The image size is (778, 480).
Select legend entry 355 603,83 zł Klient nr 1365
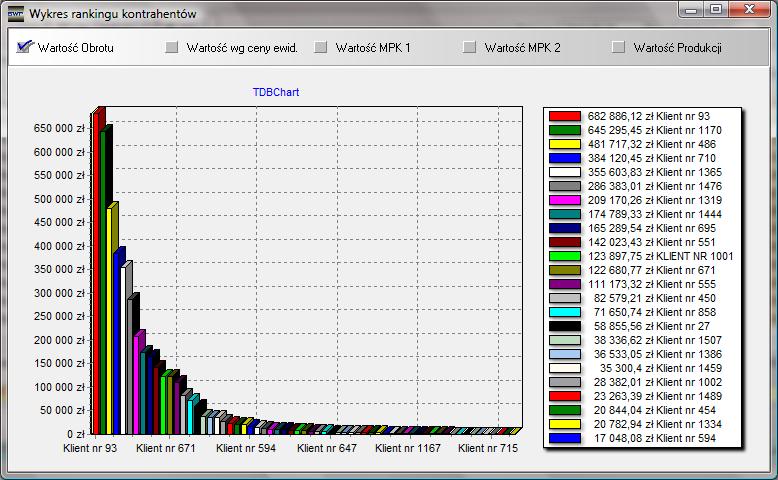point(654,172)
